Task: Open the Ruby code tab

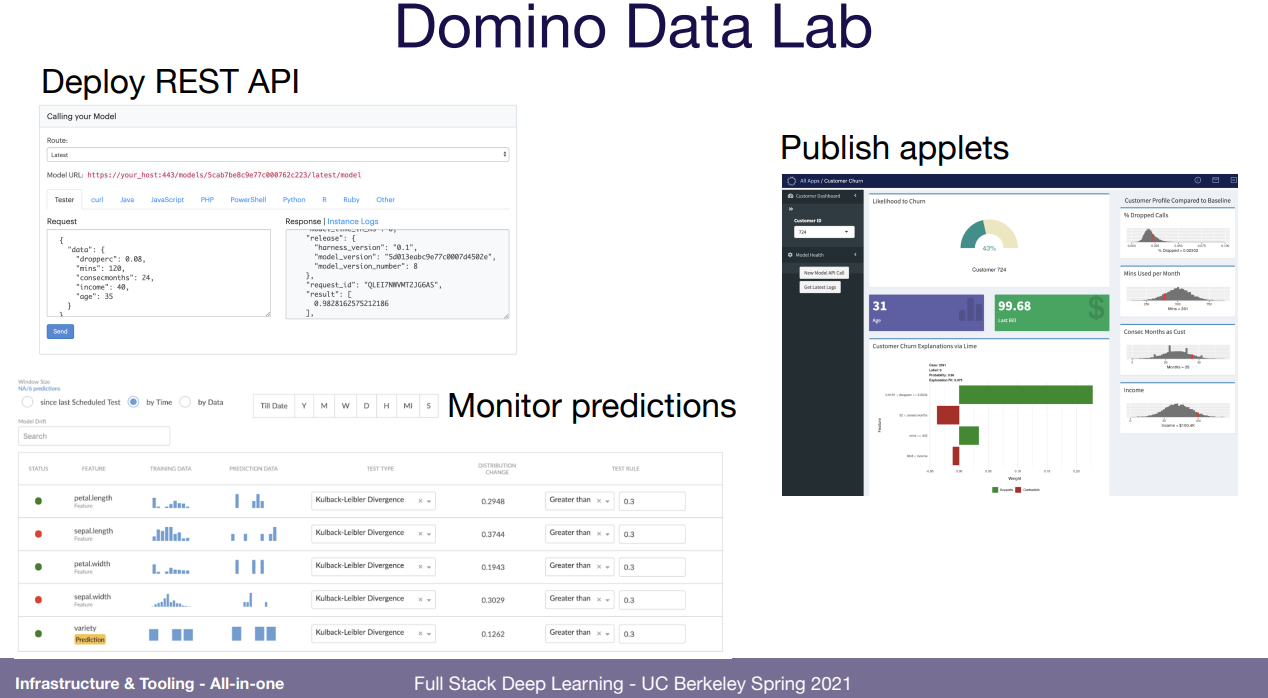Action: [351, 200]
